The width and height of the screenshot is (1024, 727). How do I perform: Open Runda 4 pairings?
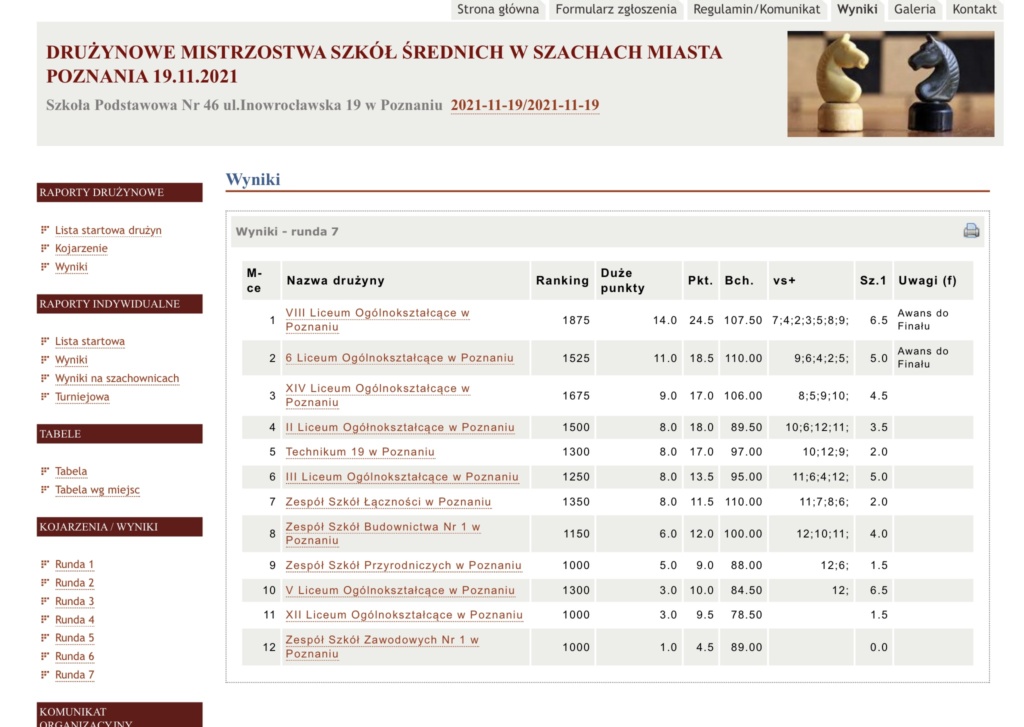click(x=74, y=620)
